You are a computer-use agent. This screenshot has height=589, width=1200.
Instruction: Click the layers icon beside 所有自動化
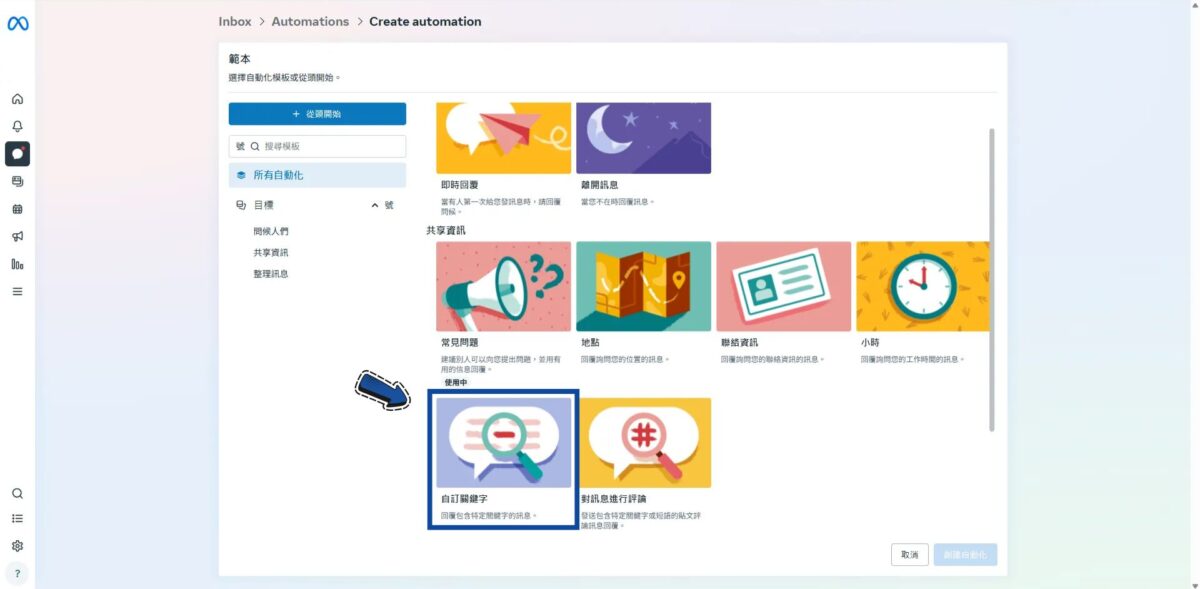(x=241, y=175)
